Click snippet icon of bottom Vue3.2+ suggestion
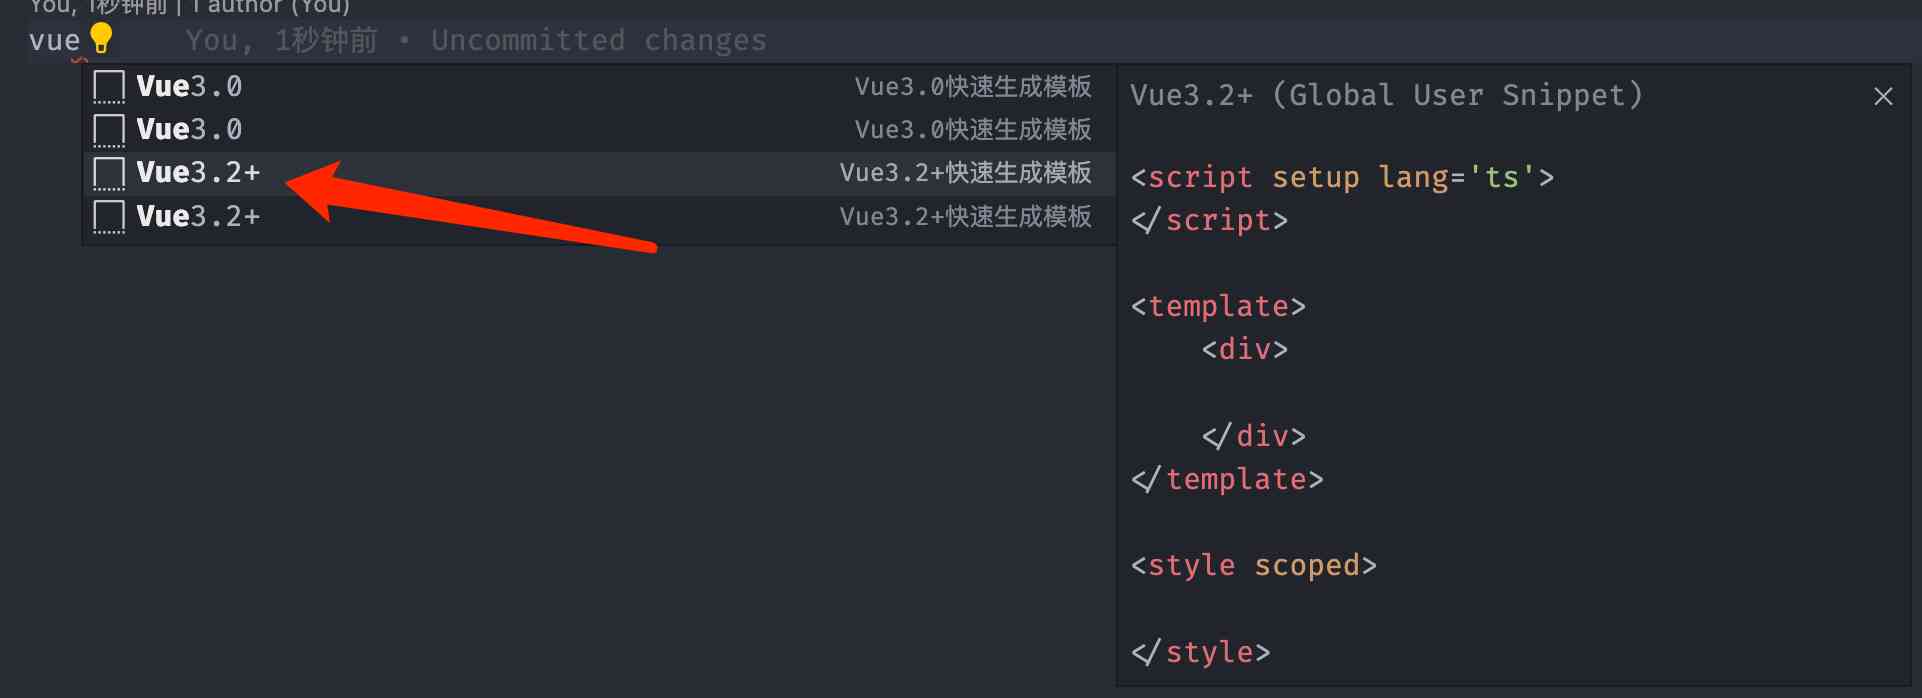The height and width of the screenshot is (698, 1922). click(109, 216)
